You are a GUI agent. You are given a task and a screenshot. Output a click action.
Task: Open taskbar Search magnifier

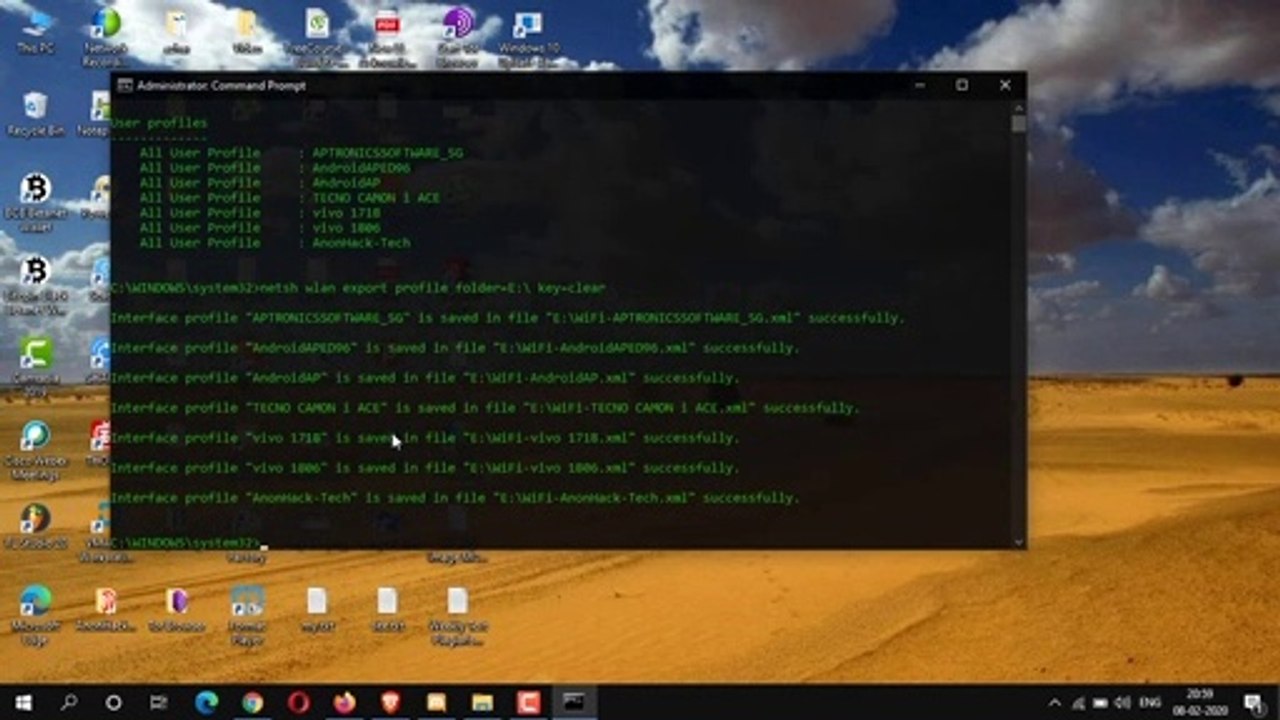tap(69, 703)
